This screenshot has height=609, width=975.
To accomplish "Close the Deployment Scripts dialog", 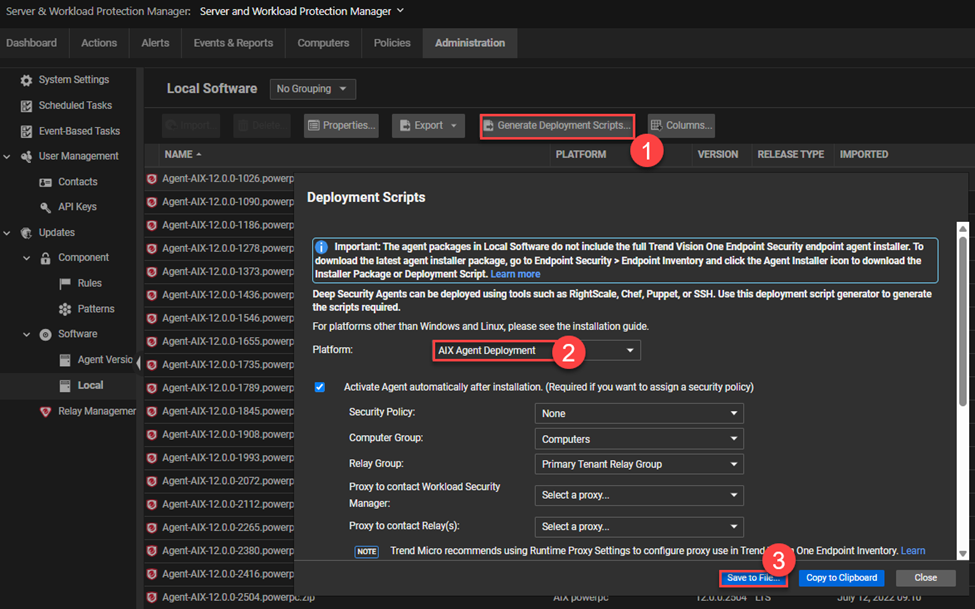I will click(925, 578).
